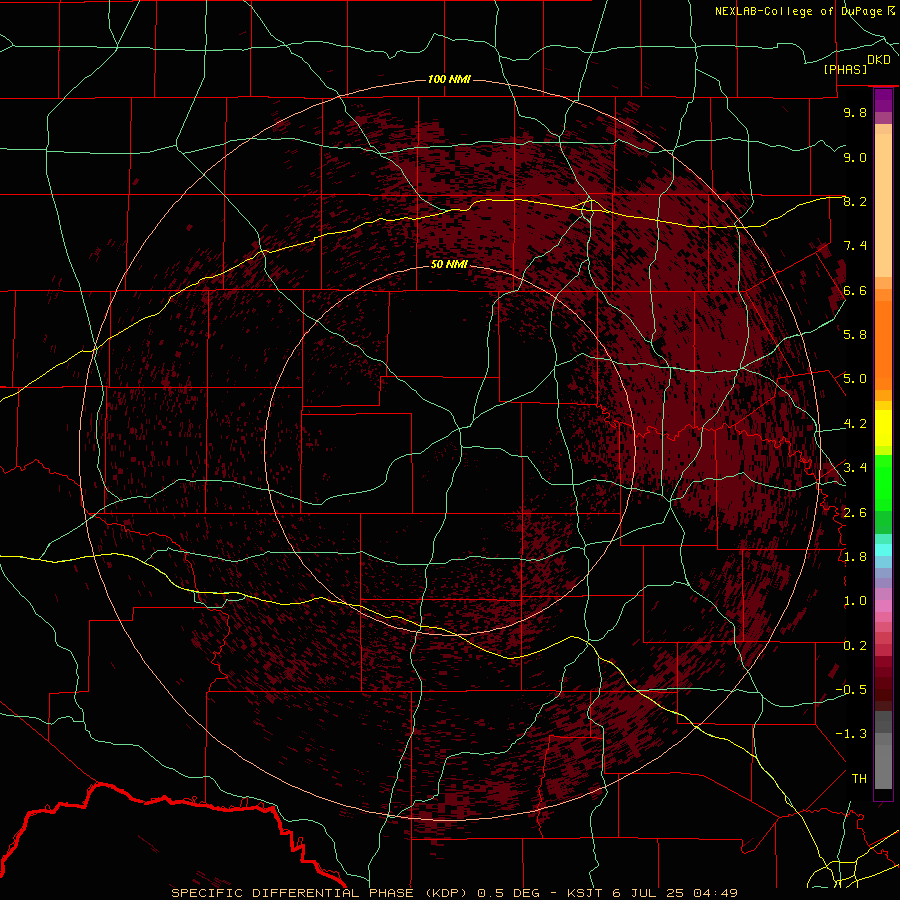Image resolution: width=900 pixels, height=900 pixels.
Task: Select the 1.8 scale value
Action: [855, 557]
